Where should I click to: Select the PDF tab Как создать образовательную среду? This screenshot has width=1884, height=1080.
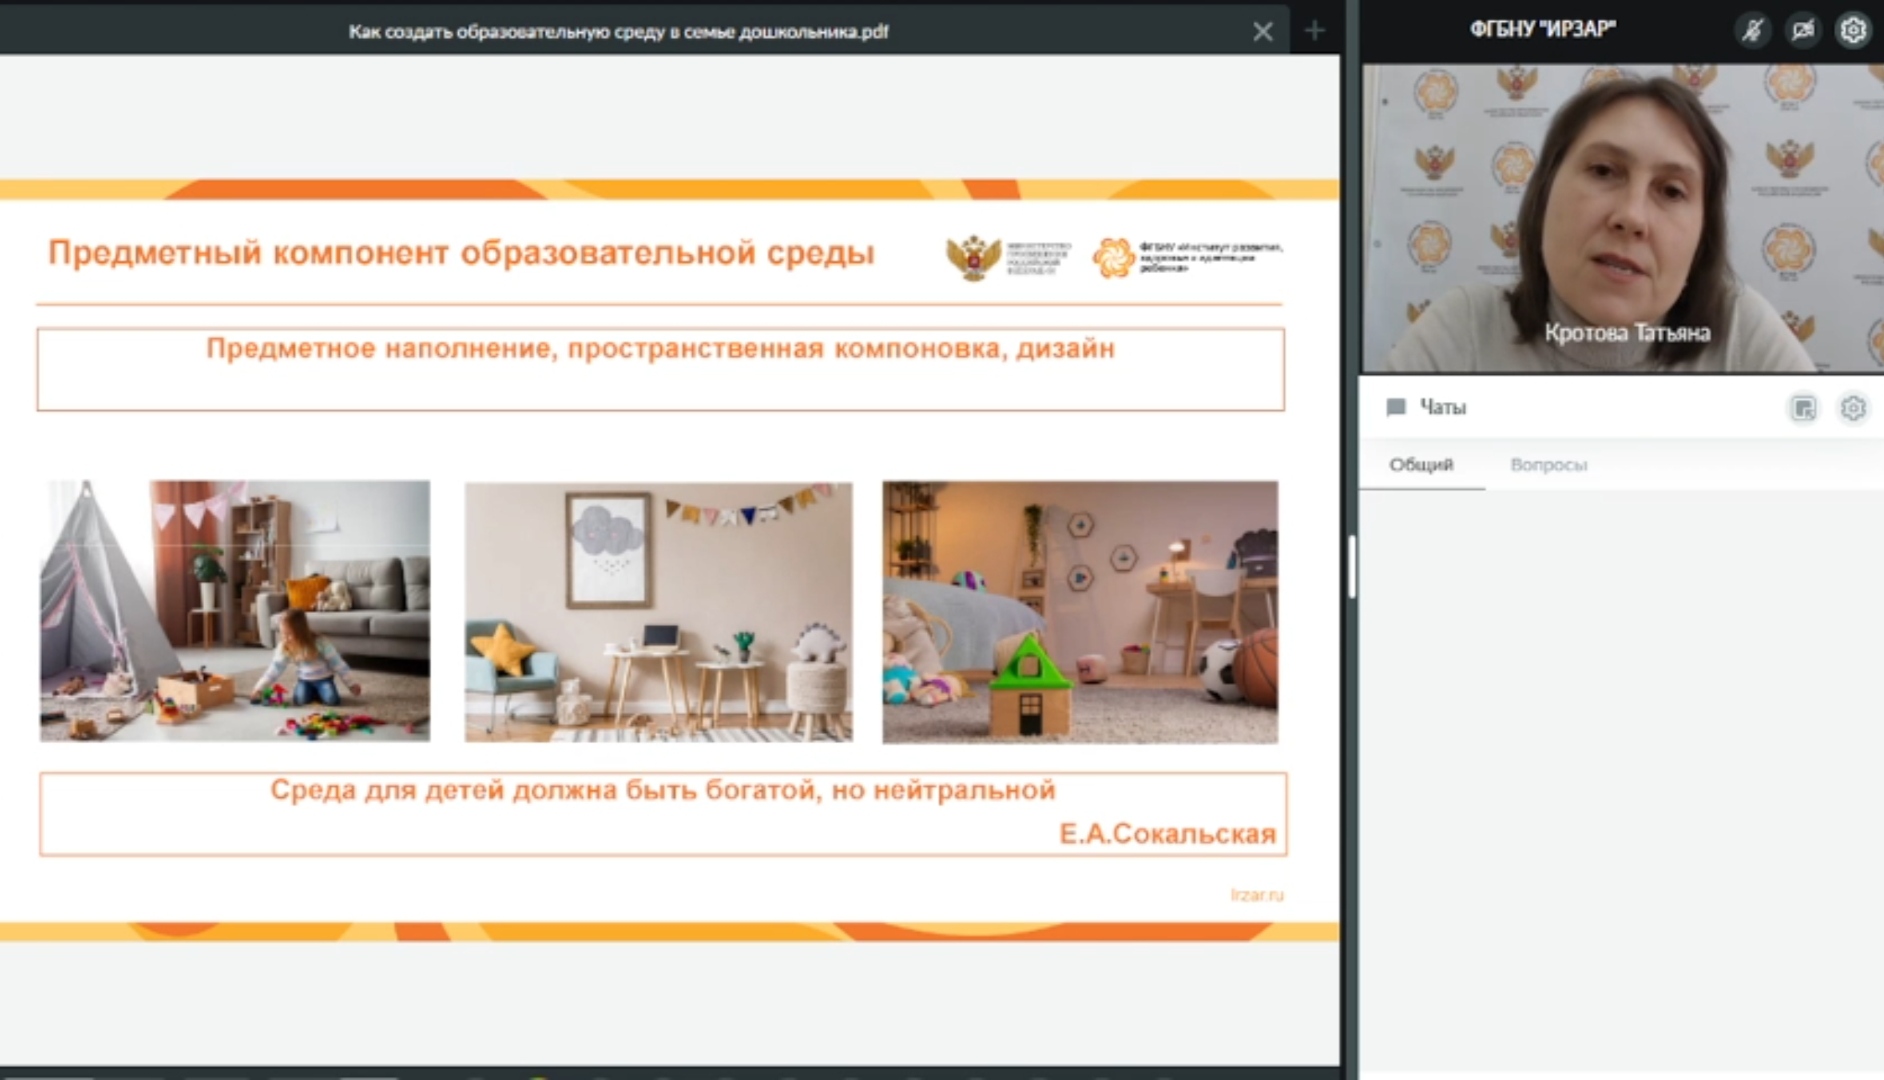pos(618,32)
